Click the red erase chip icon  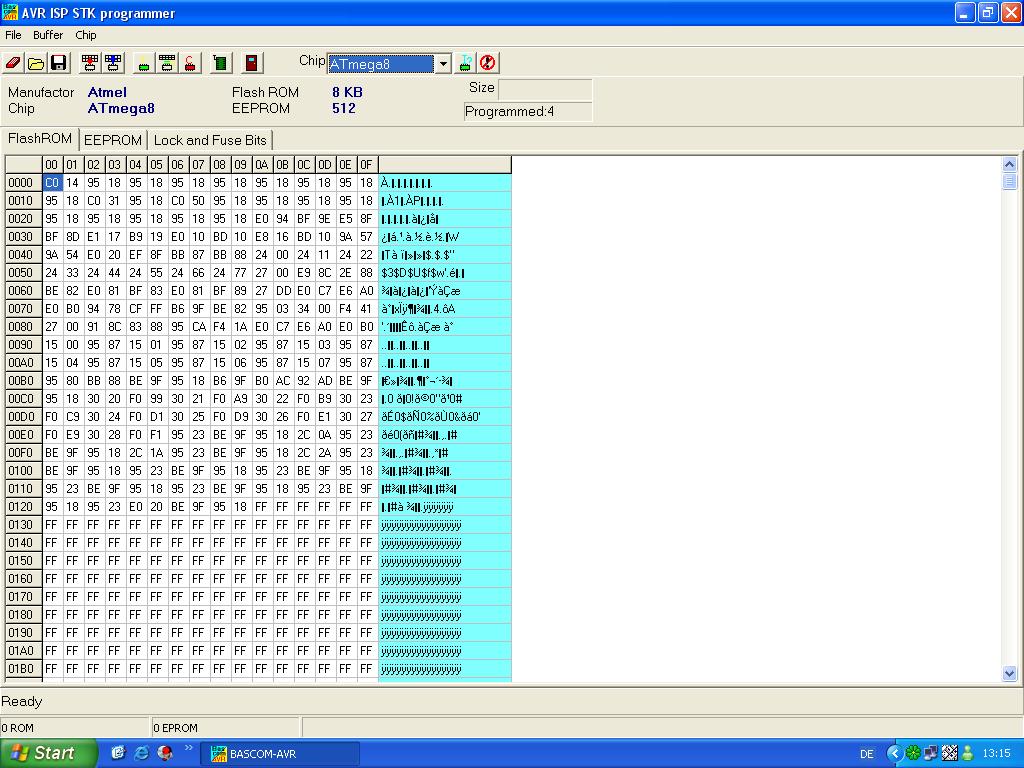[x=189, y=63]
